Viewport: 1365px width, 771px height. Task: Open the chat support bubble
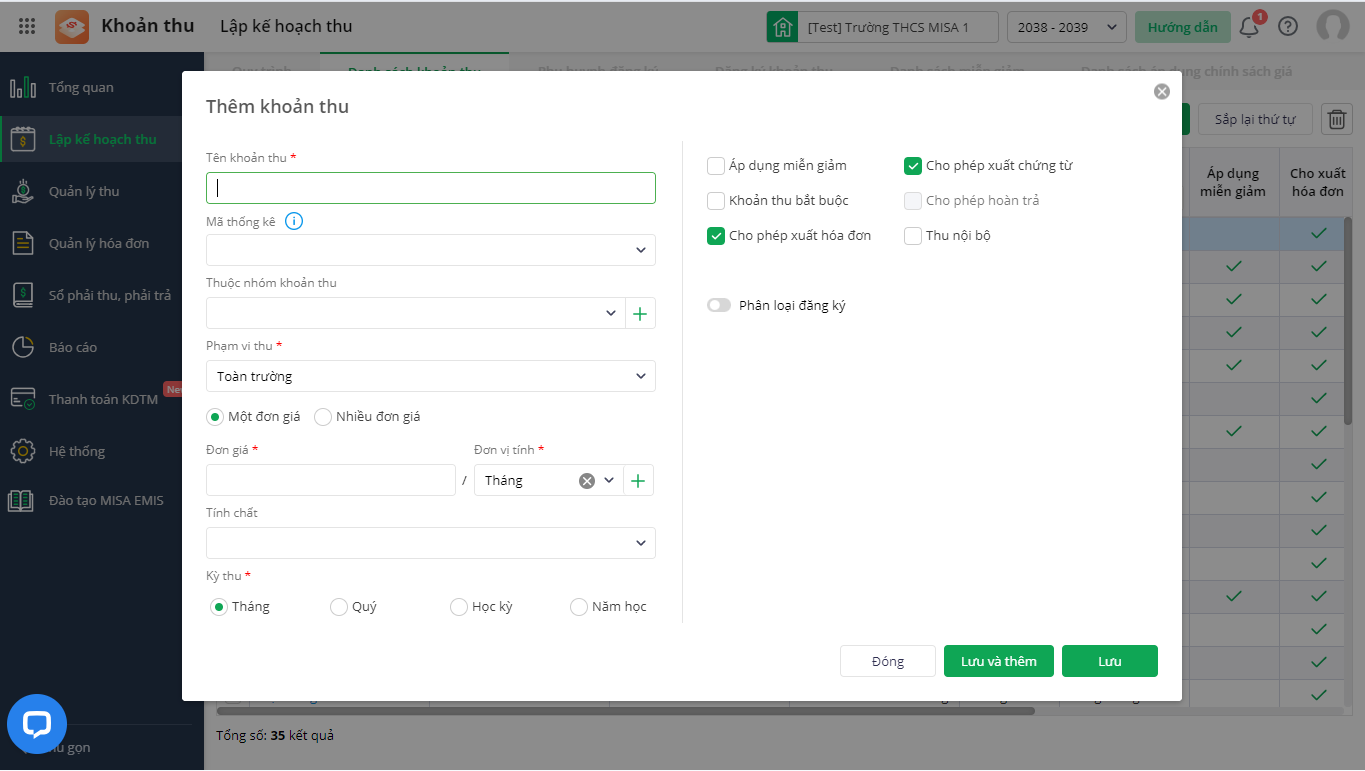click(x=37, y=724)
